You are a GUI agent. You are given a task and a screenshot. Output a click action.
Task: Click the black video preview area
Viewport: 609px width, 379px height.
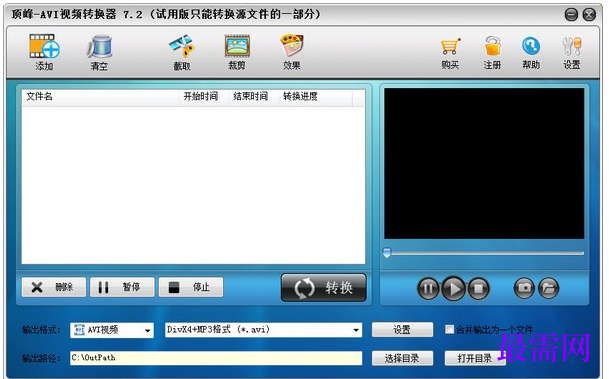(x=484, y=163)
